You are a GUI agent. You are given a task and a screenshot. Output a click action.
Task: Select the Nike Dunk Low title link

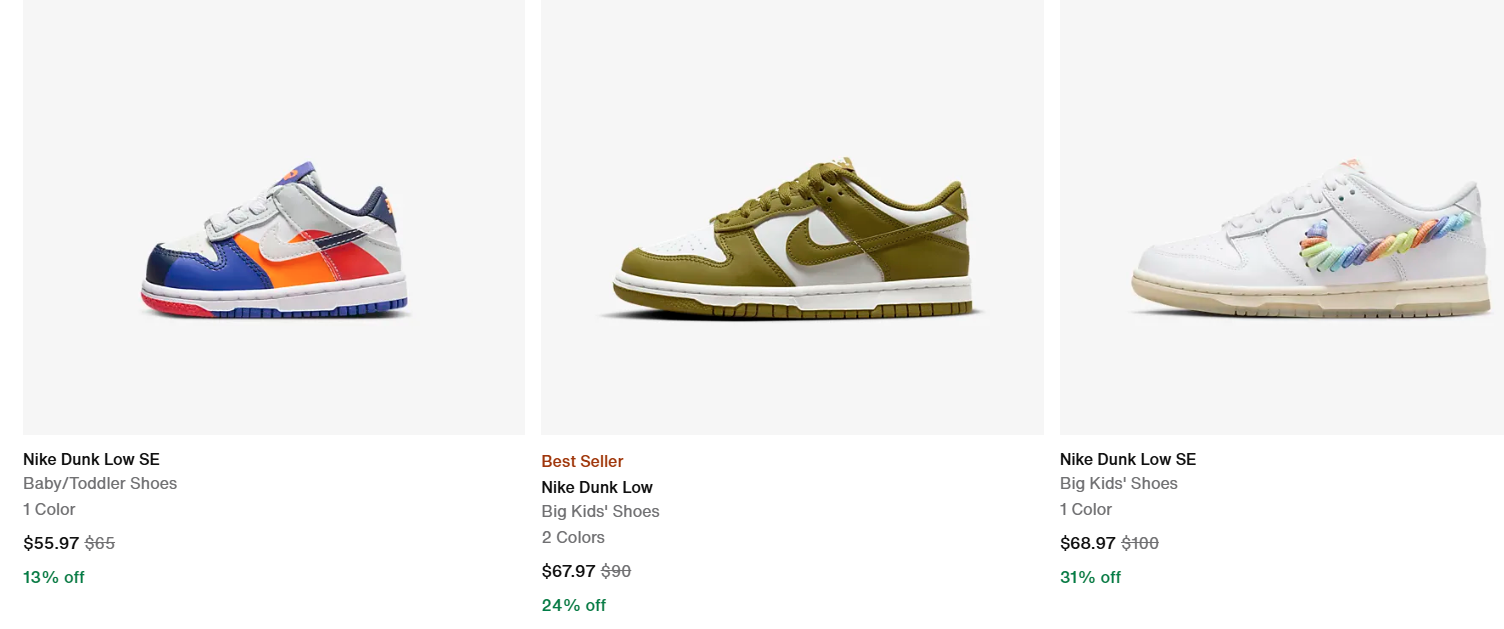coord(597,487)
